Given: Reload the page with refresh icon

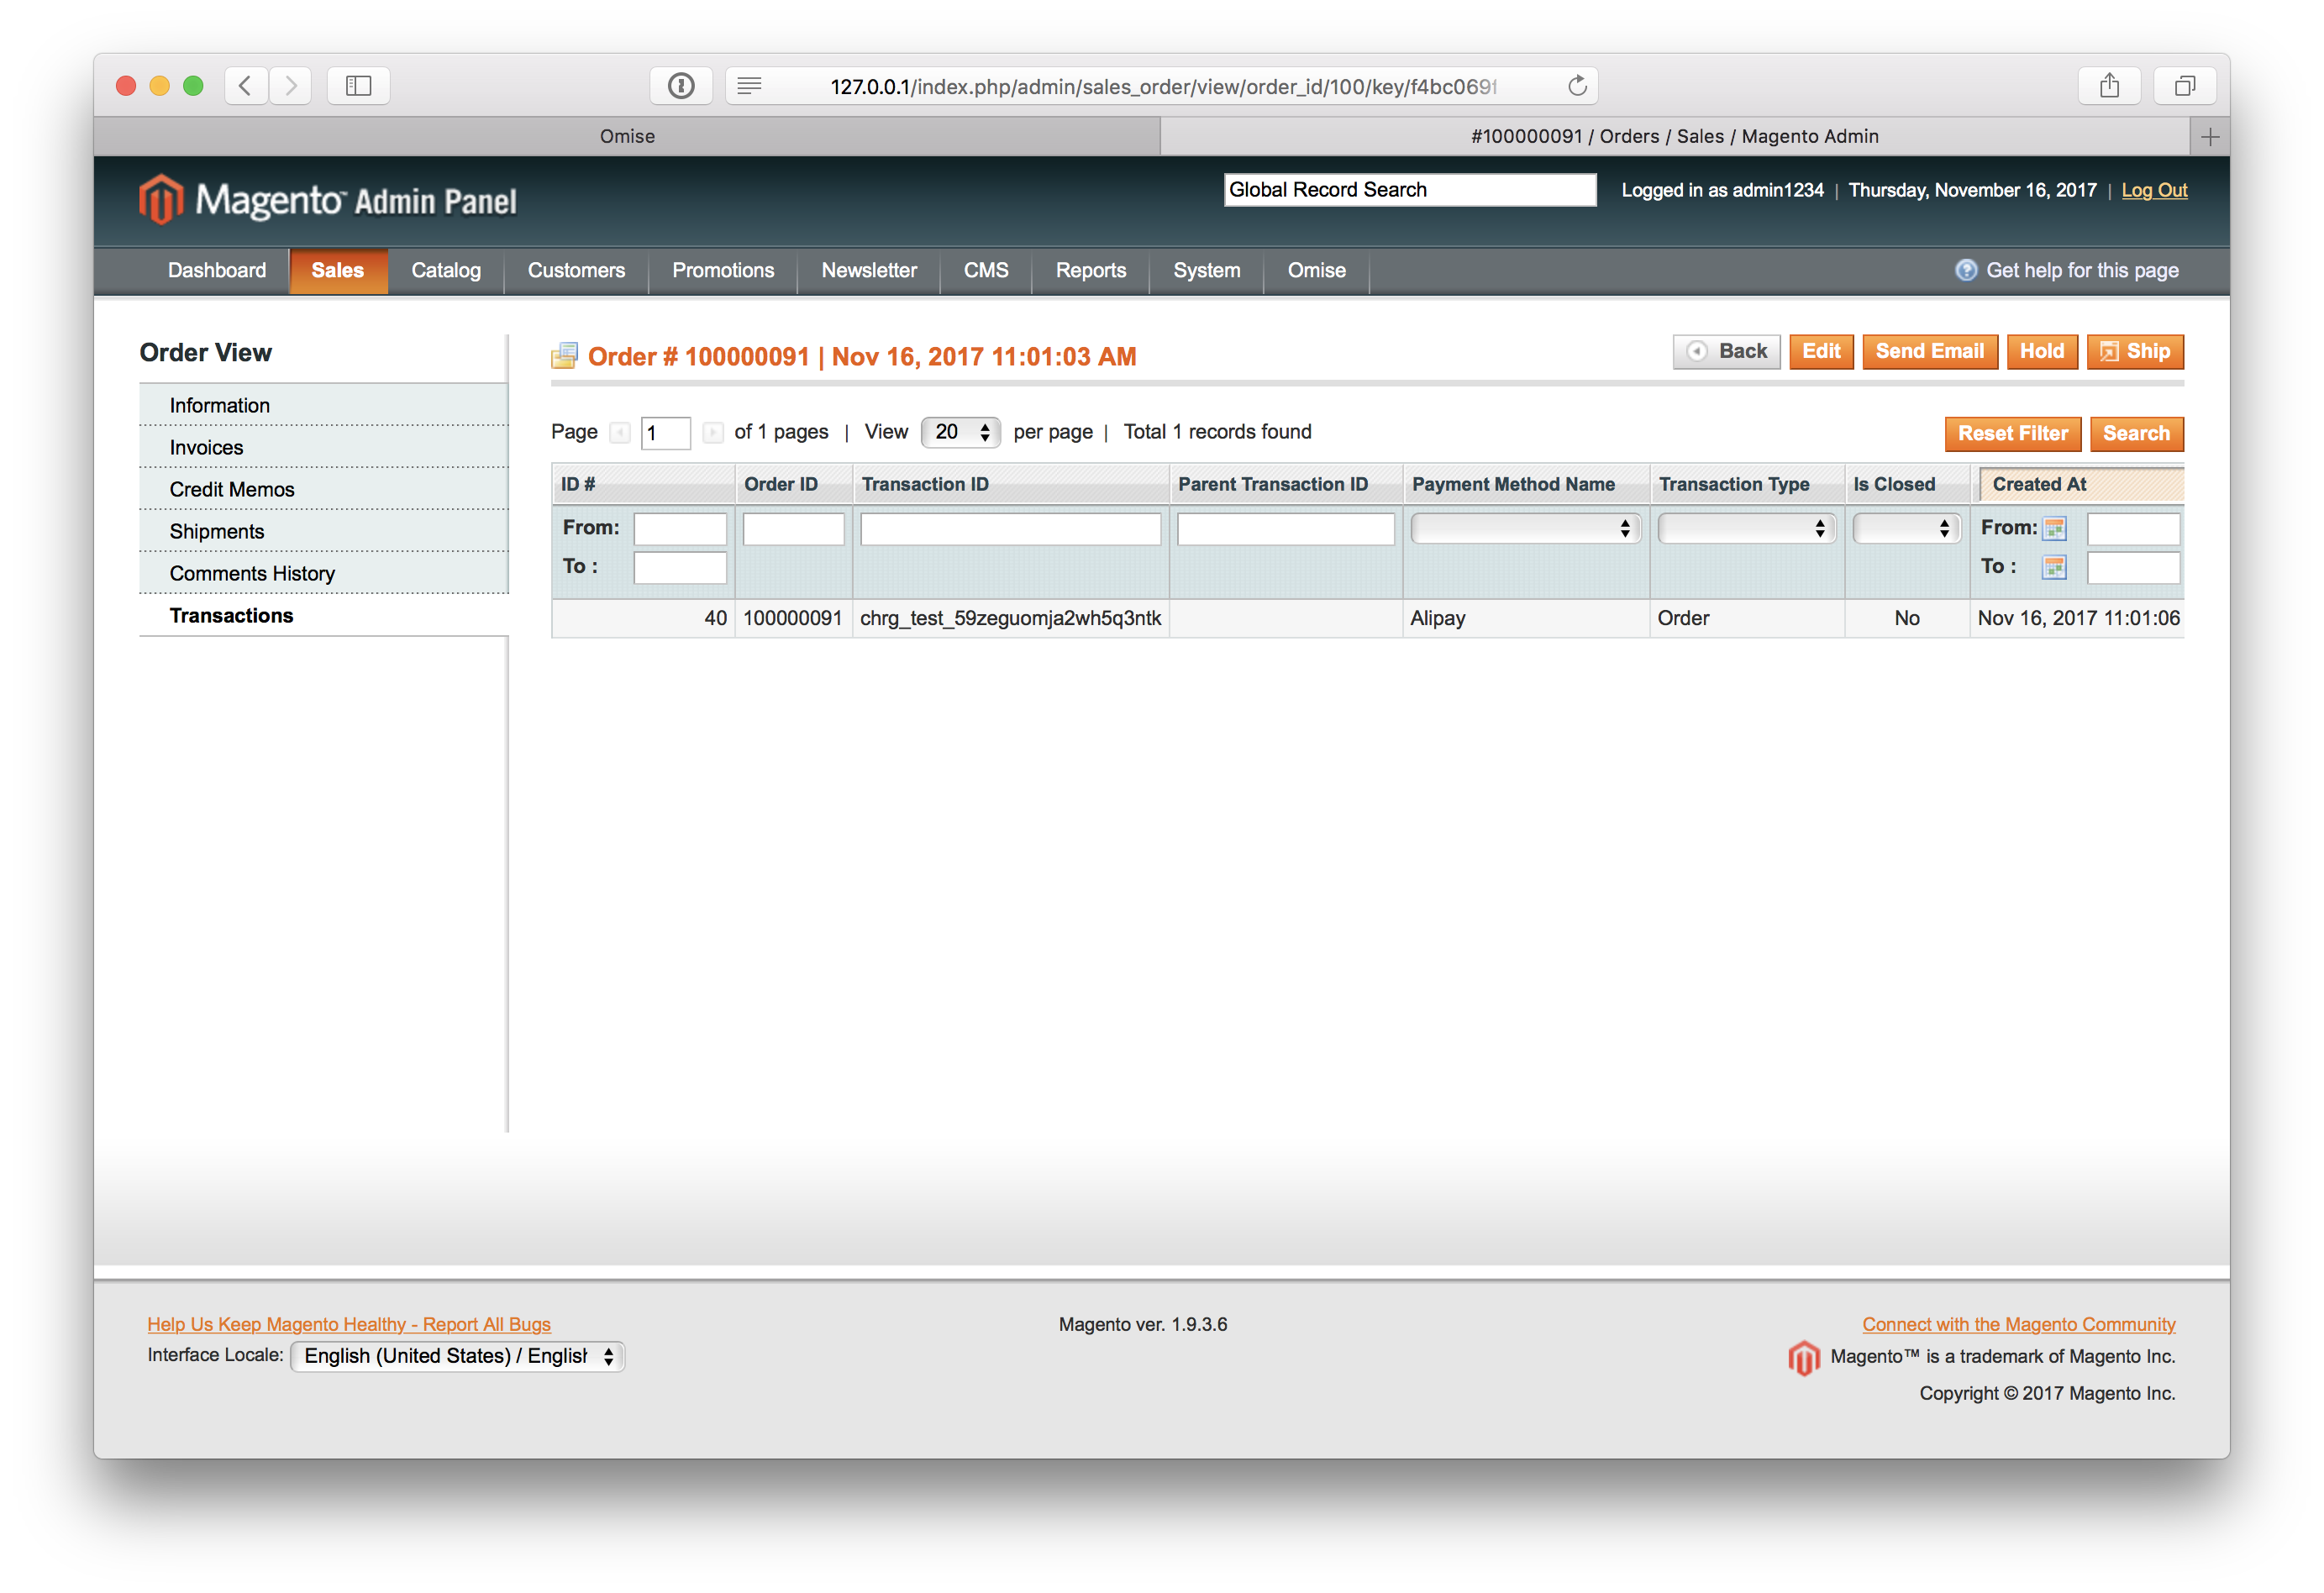Looking at the screenshot, I should coord(1577,86).
